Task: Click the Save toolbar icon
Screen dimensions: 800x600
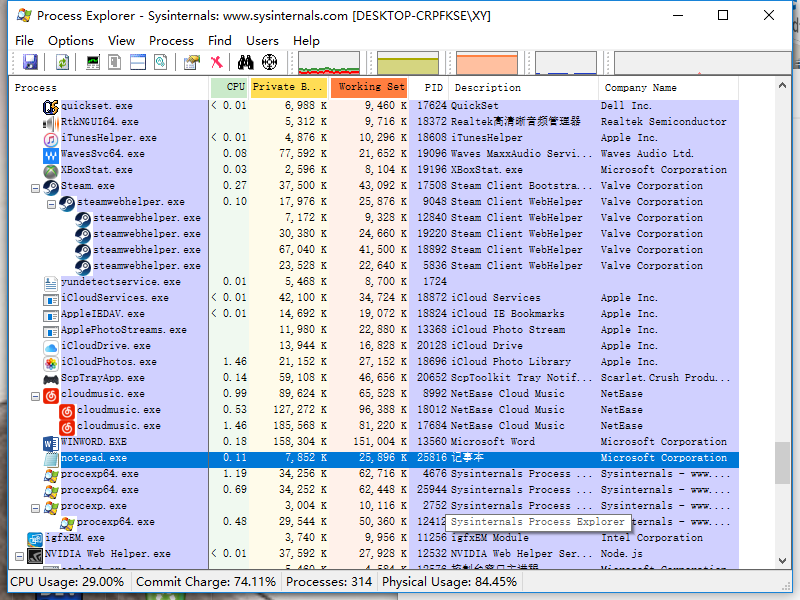Action: [x=30, y=62]
